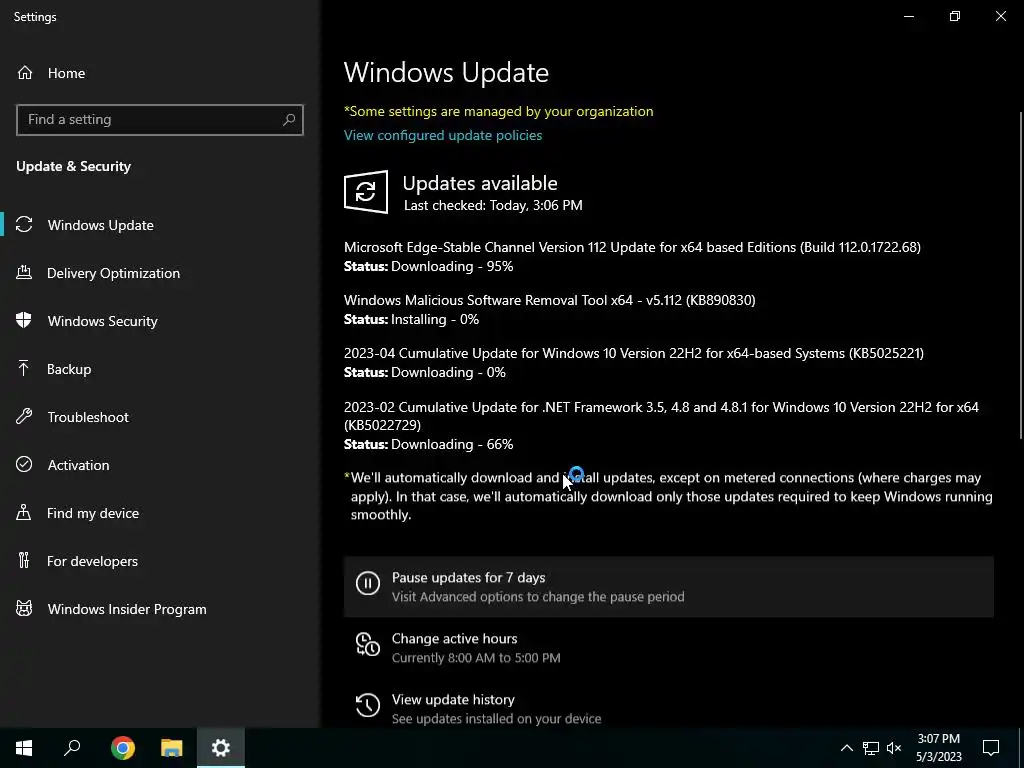Open the Windows Start menu

click(x=24, y=748)
